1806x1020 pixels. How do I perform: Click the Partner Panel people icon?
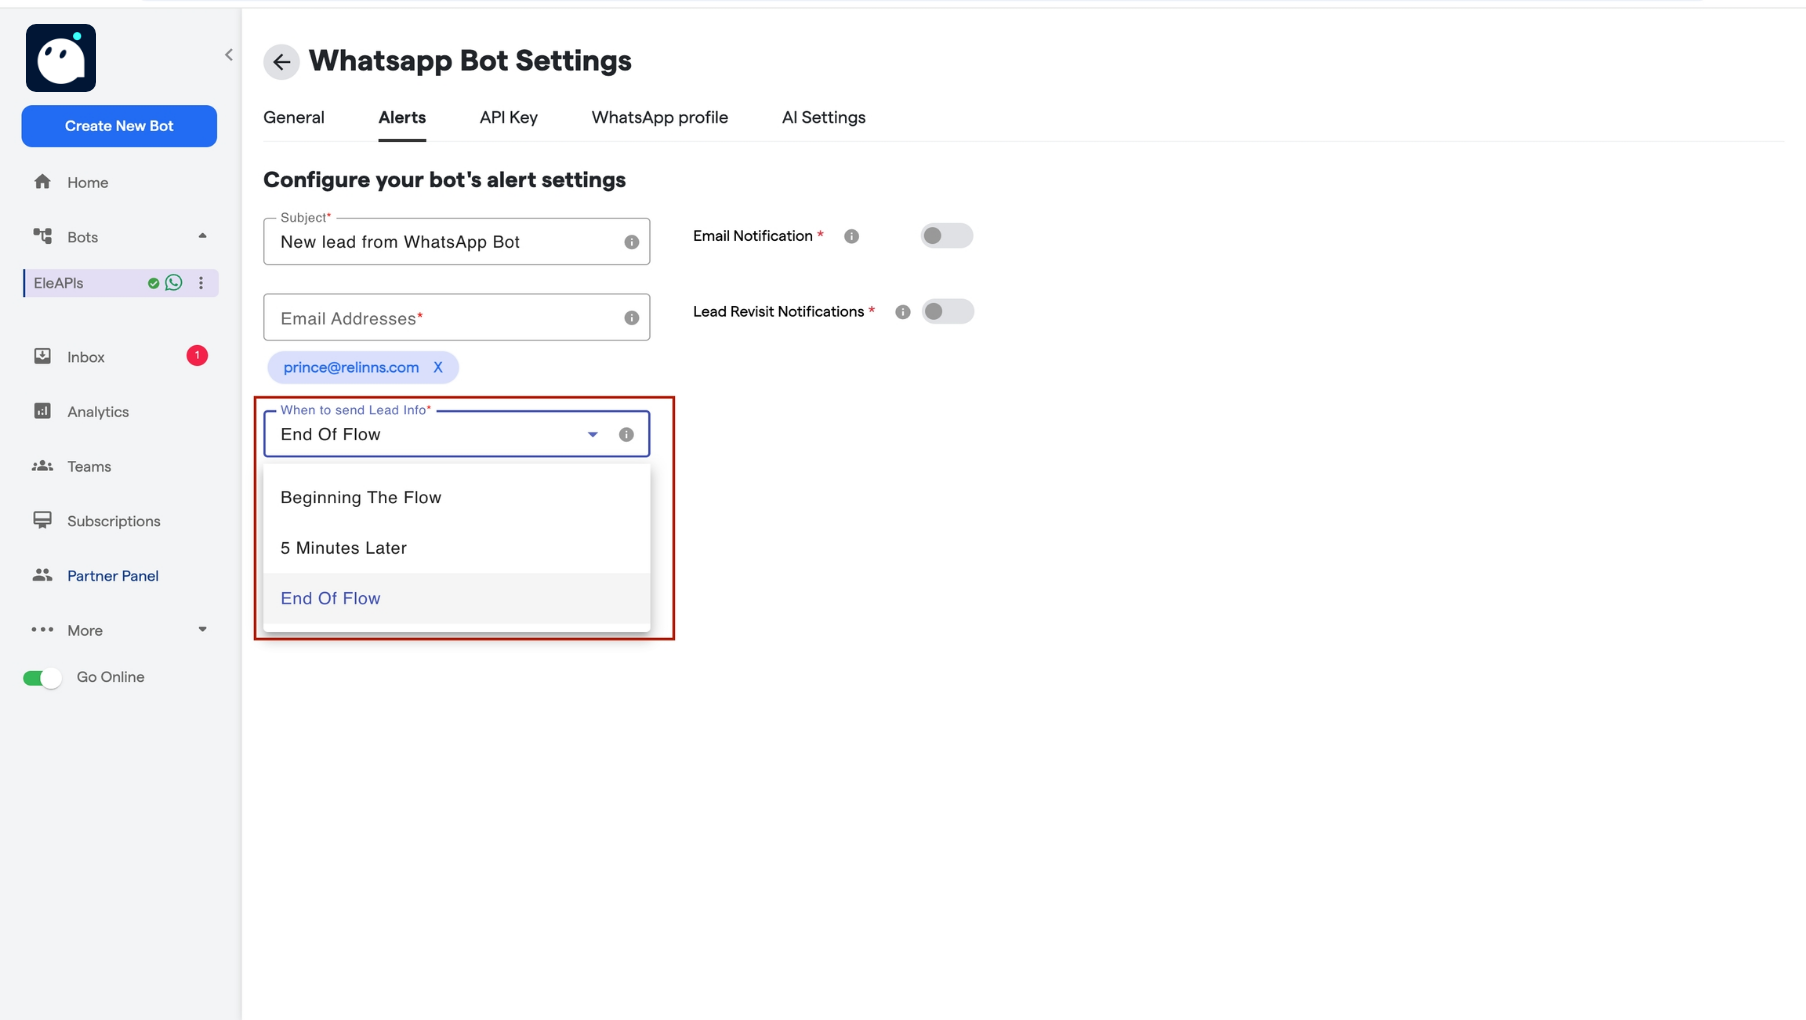click(42, 575)
